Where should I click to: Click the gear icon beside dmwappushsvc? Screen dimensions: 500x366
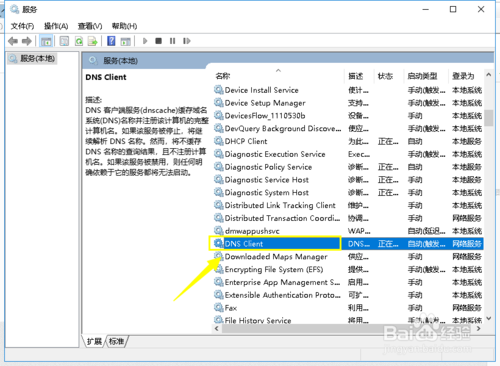219,231
